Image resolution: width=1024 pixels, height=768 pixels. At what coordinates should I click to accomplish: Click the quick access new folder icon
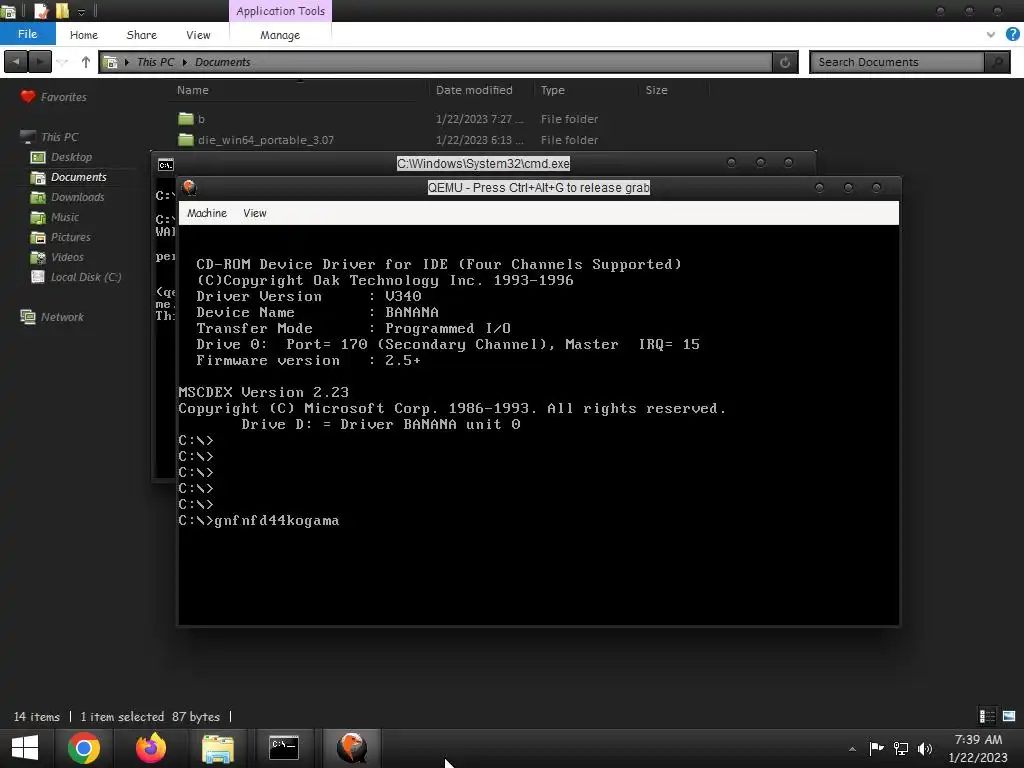click(63, 11)
